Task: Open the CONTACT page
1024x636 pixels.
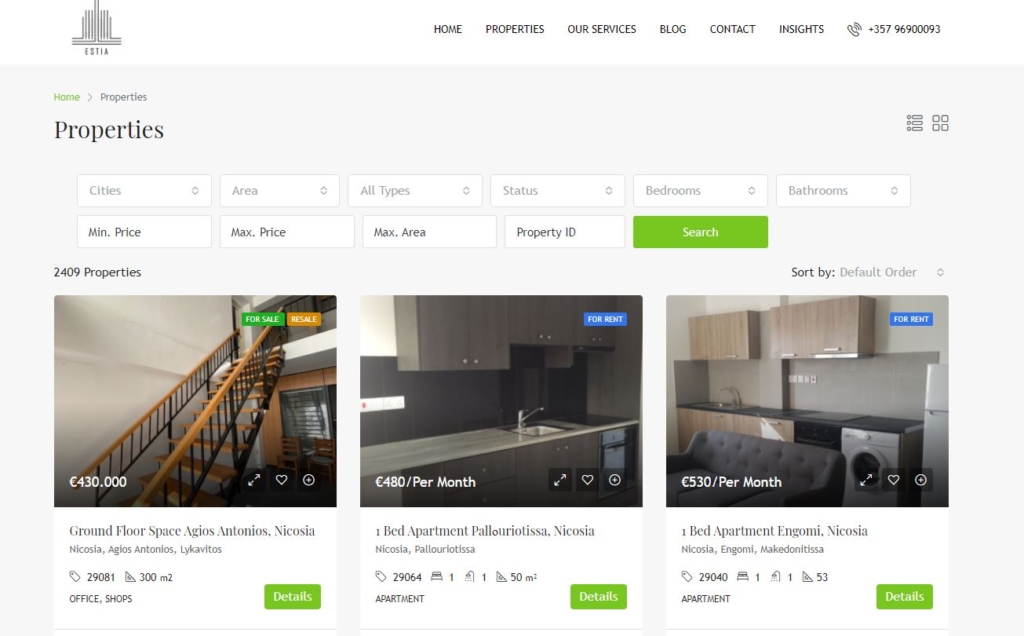Action: point(732,29)
